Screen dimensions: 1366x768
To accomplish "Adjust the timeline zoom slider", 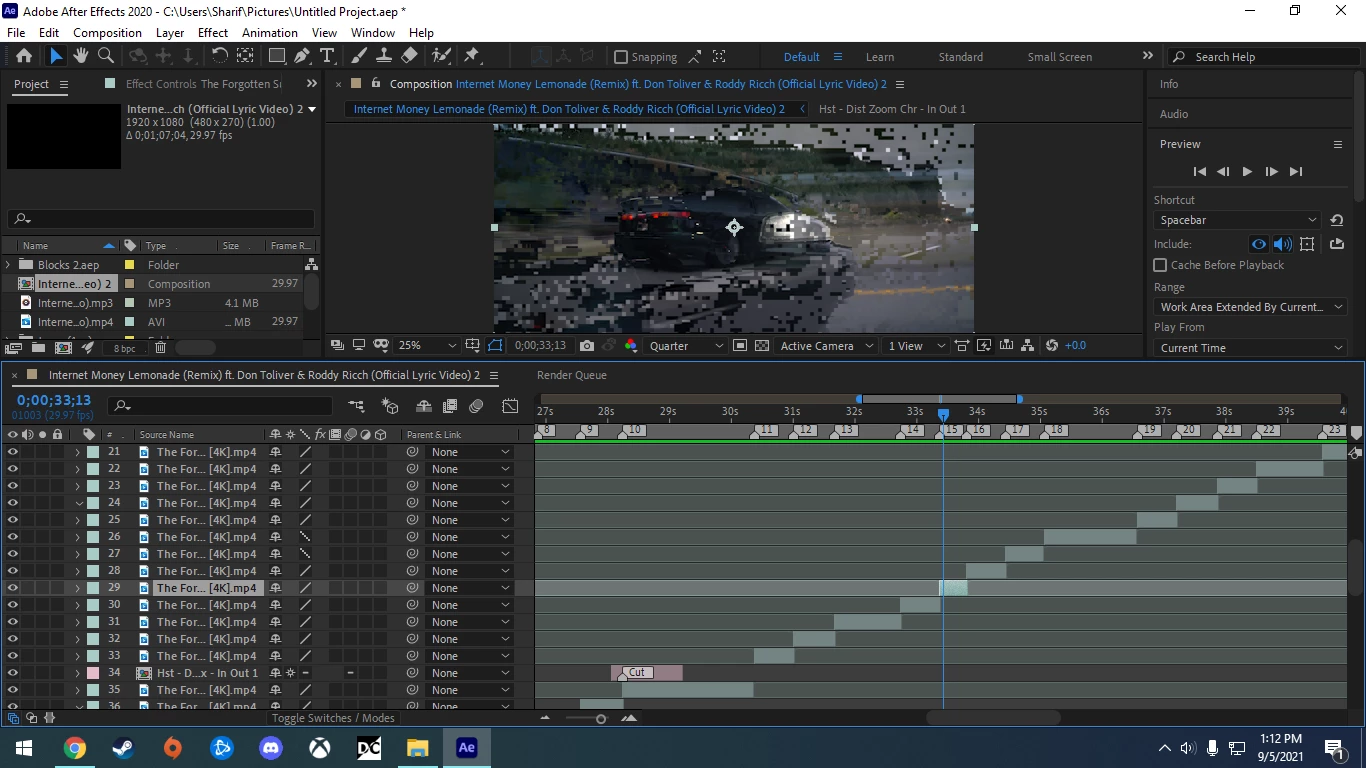I will pyautogui.click(x=601, y=718).
